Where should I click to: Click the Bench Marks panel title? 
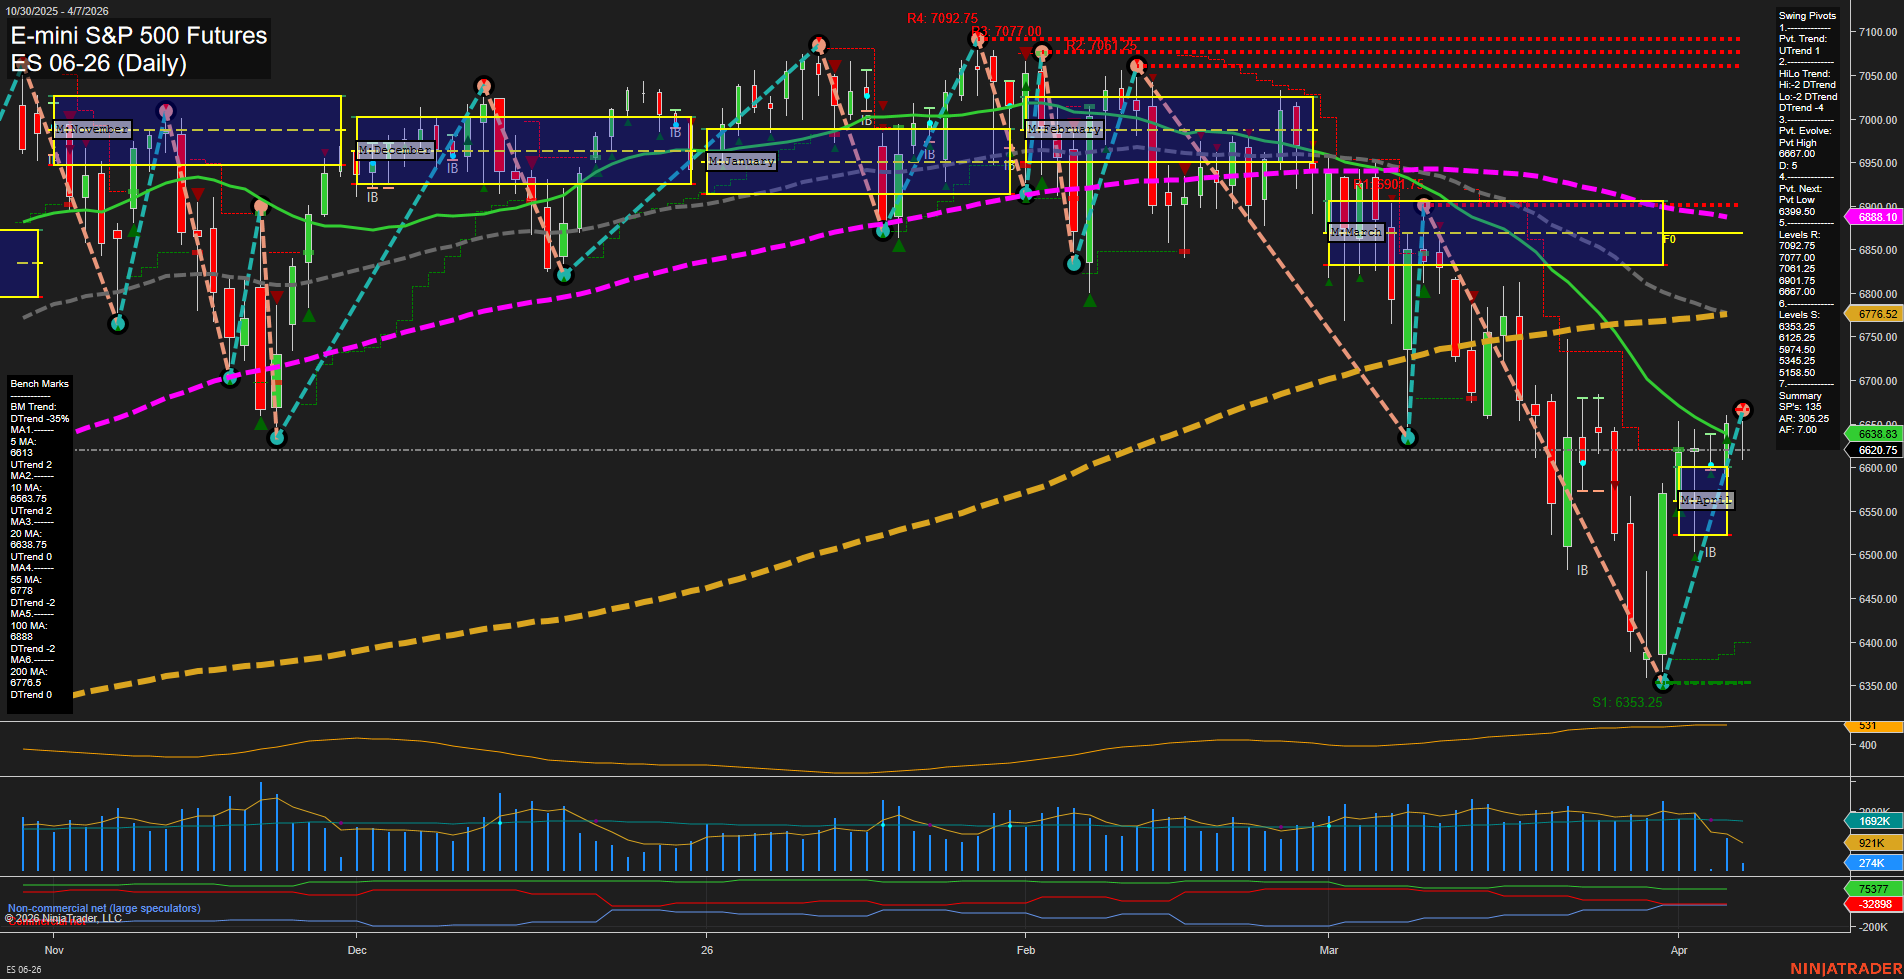[38, 383]
